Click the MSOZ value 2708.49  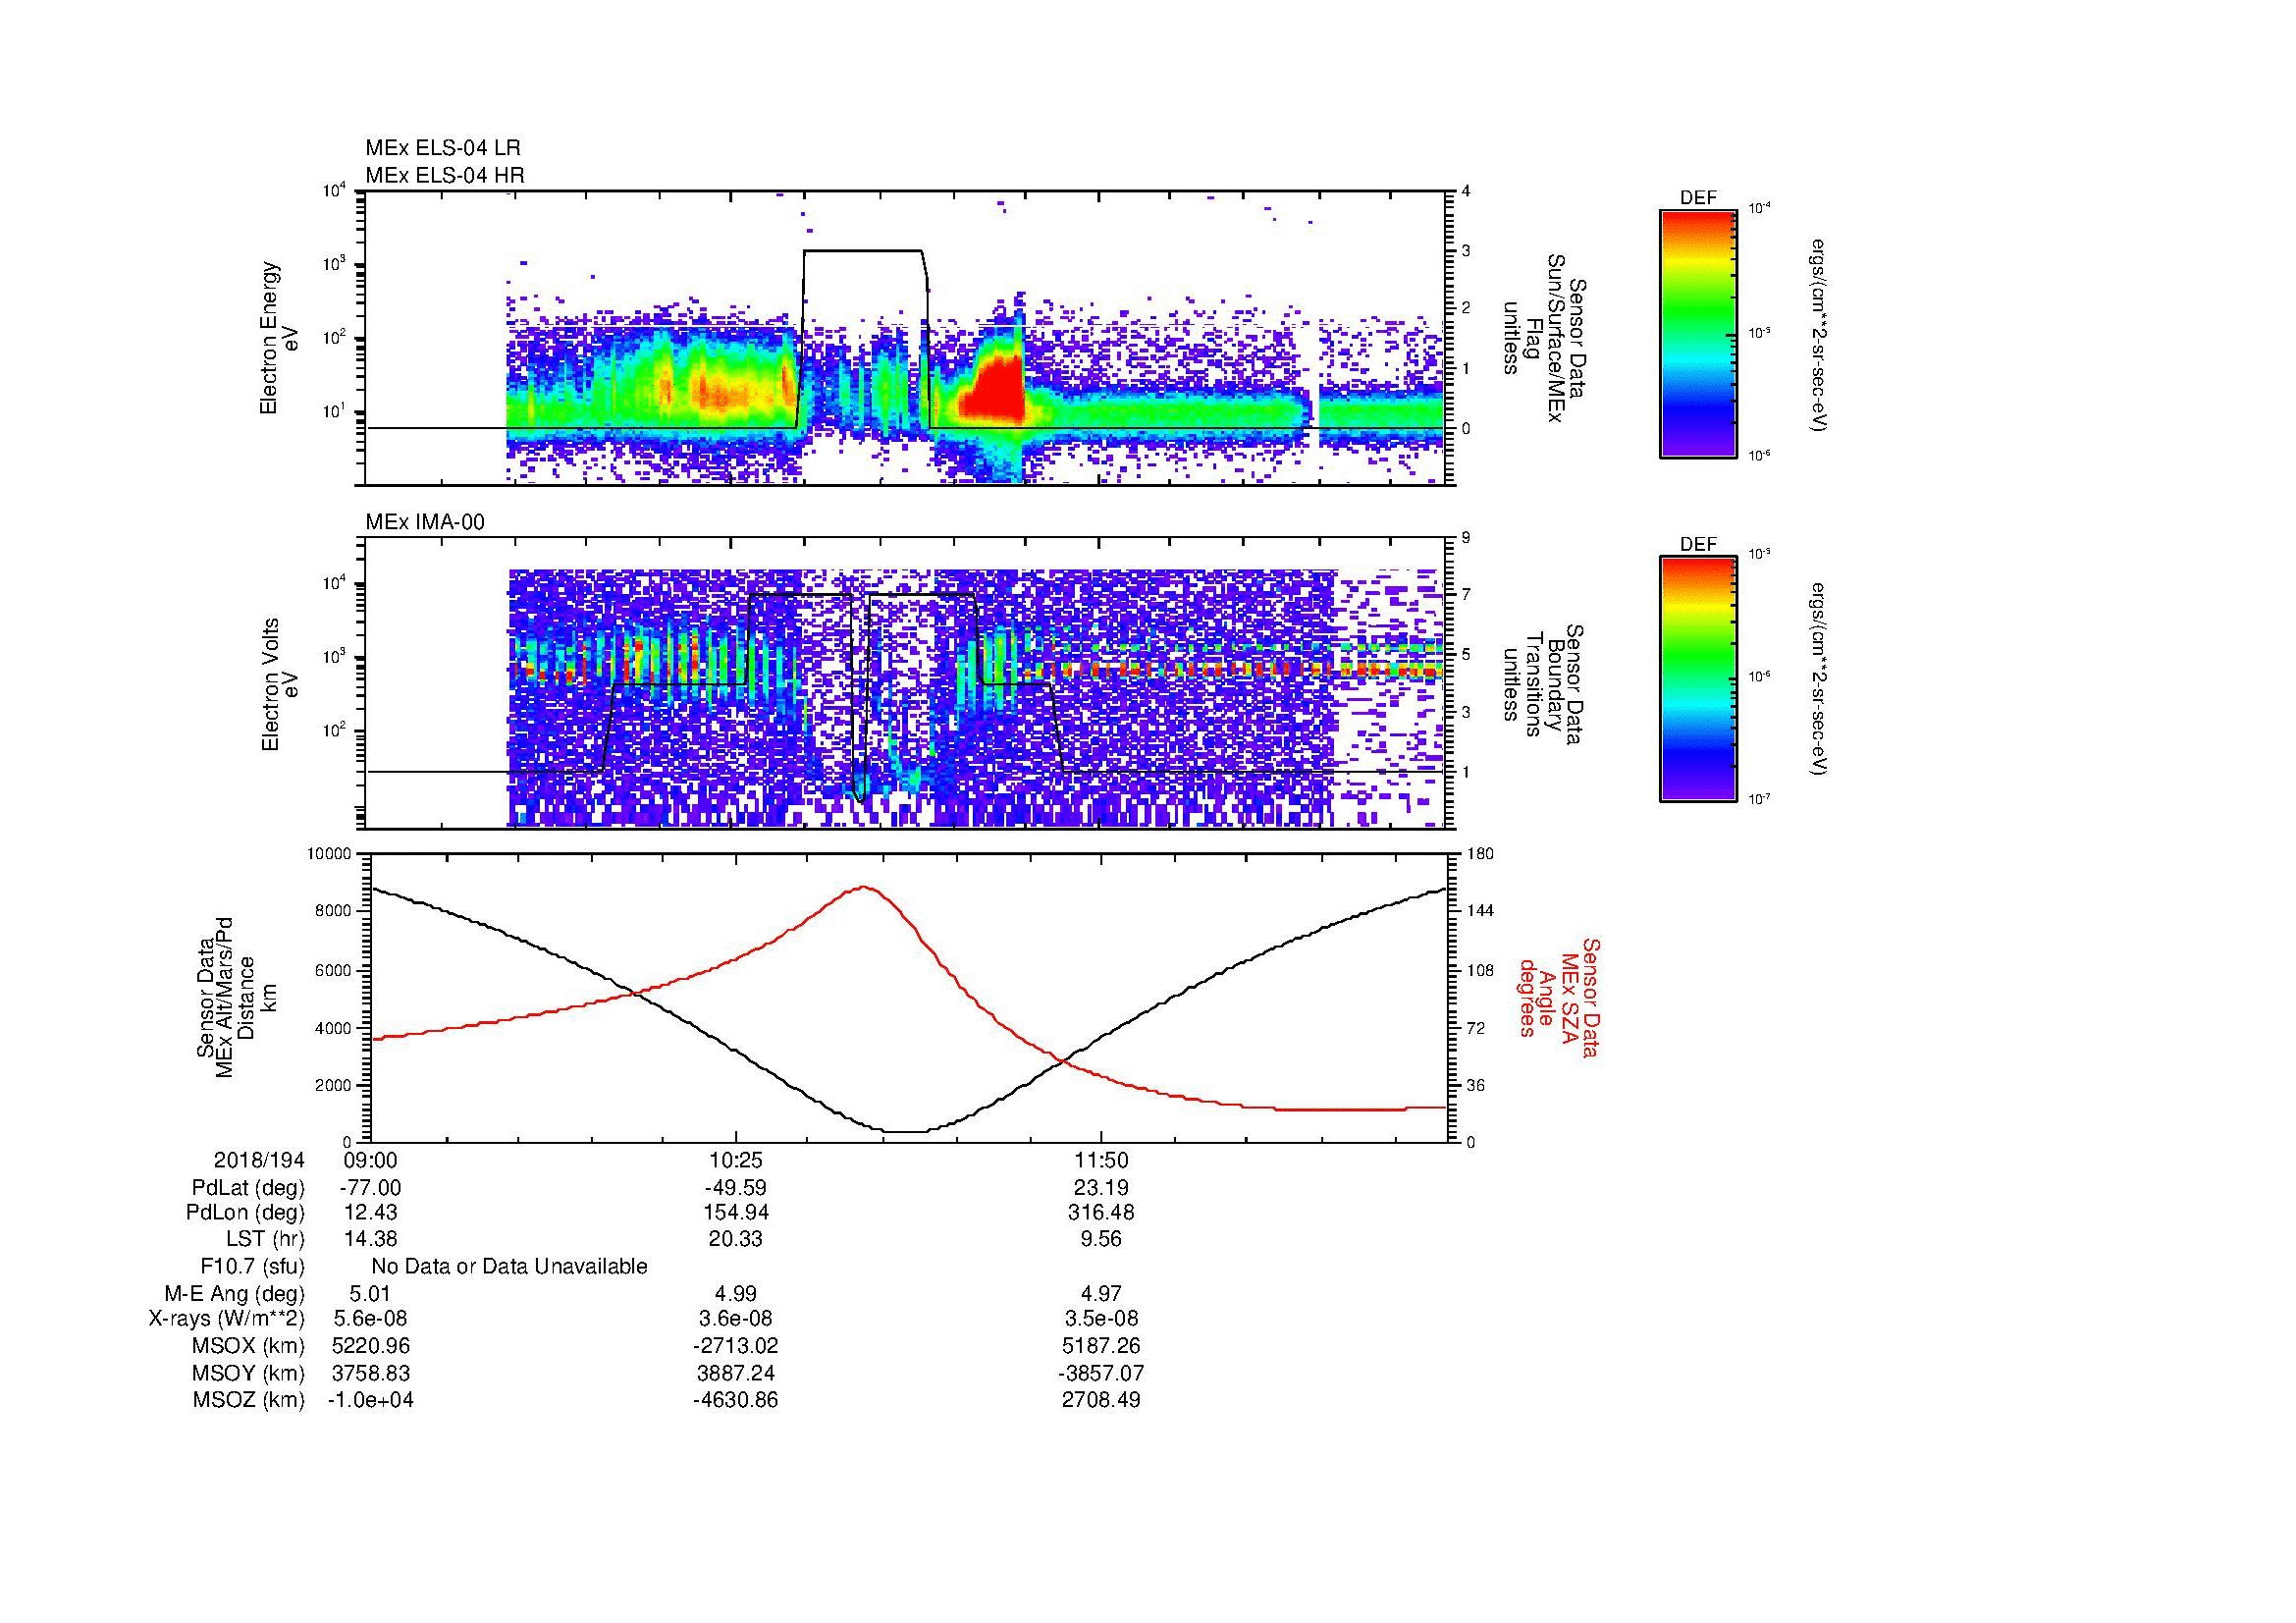(x=1101, y=1401)
